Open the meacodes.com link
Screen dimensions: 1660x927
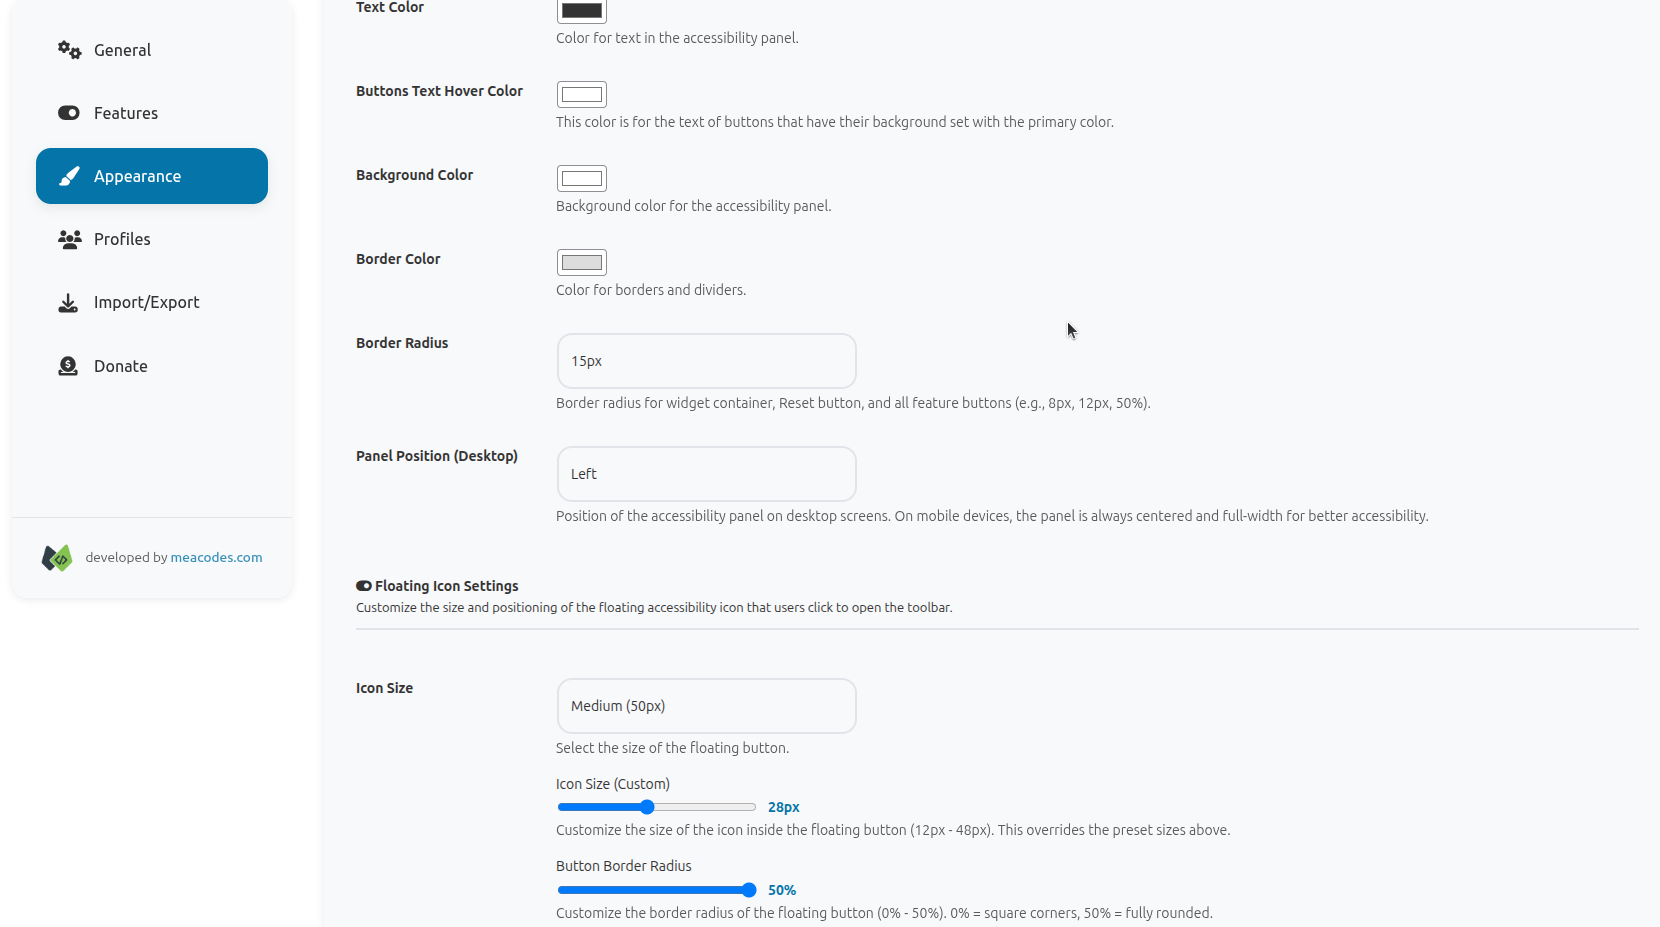click(216, 558)
